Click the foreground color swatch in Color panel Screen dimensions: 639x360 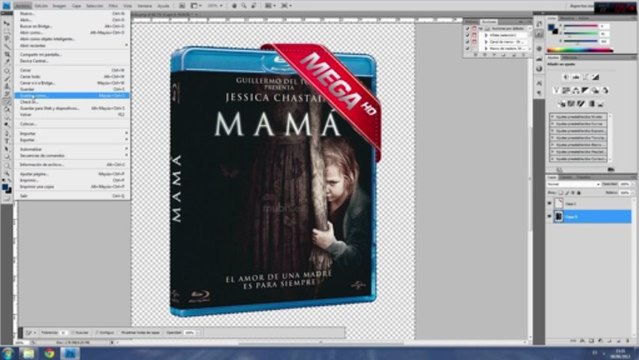(x=551, y=27)
